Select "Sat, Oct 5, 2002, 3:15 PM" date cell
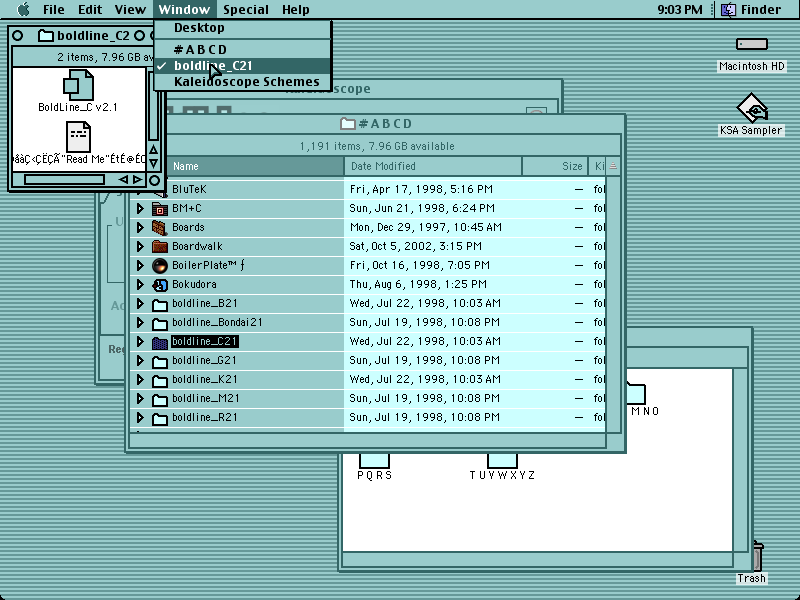The height and width of the screenshot is (600, 800). point(415,246)
